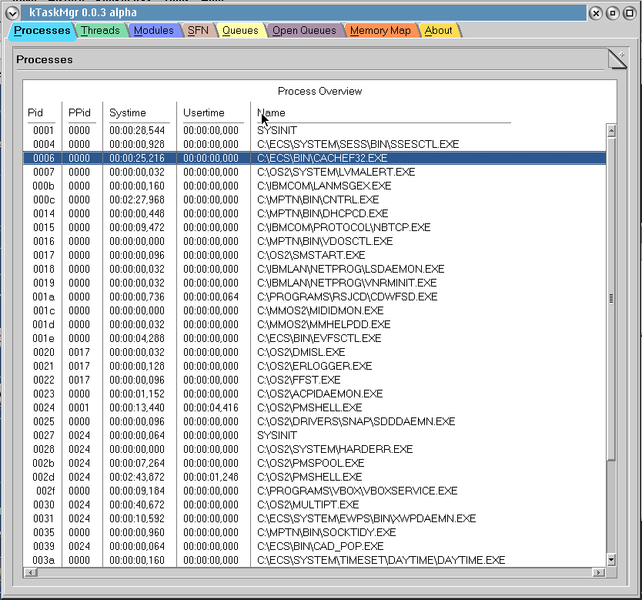Open the Queues tab

[240, 31]
